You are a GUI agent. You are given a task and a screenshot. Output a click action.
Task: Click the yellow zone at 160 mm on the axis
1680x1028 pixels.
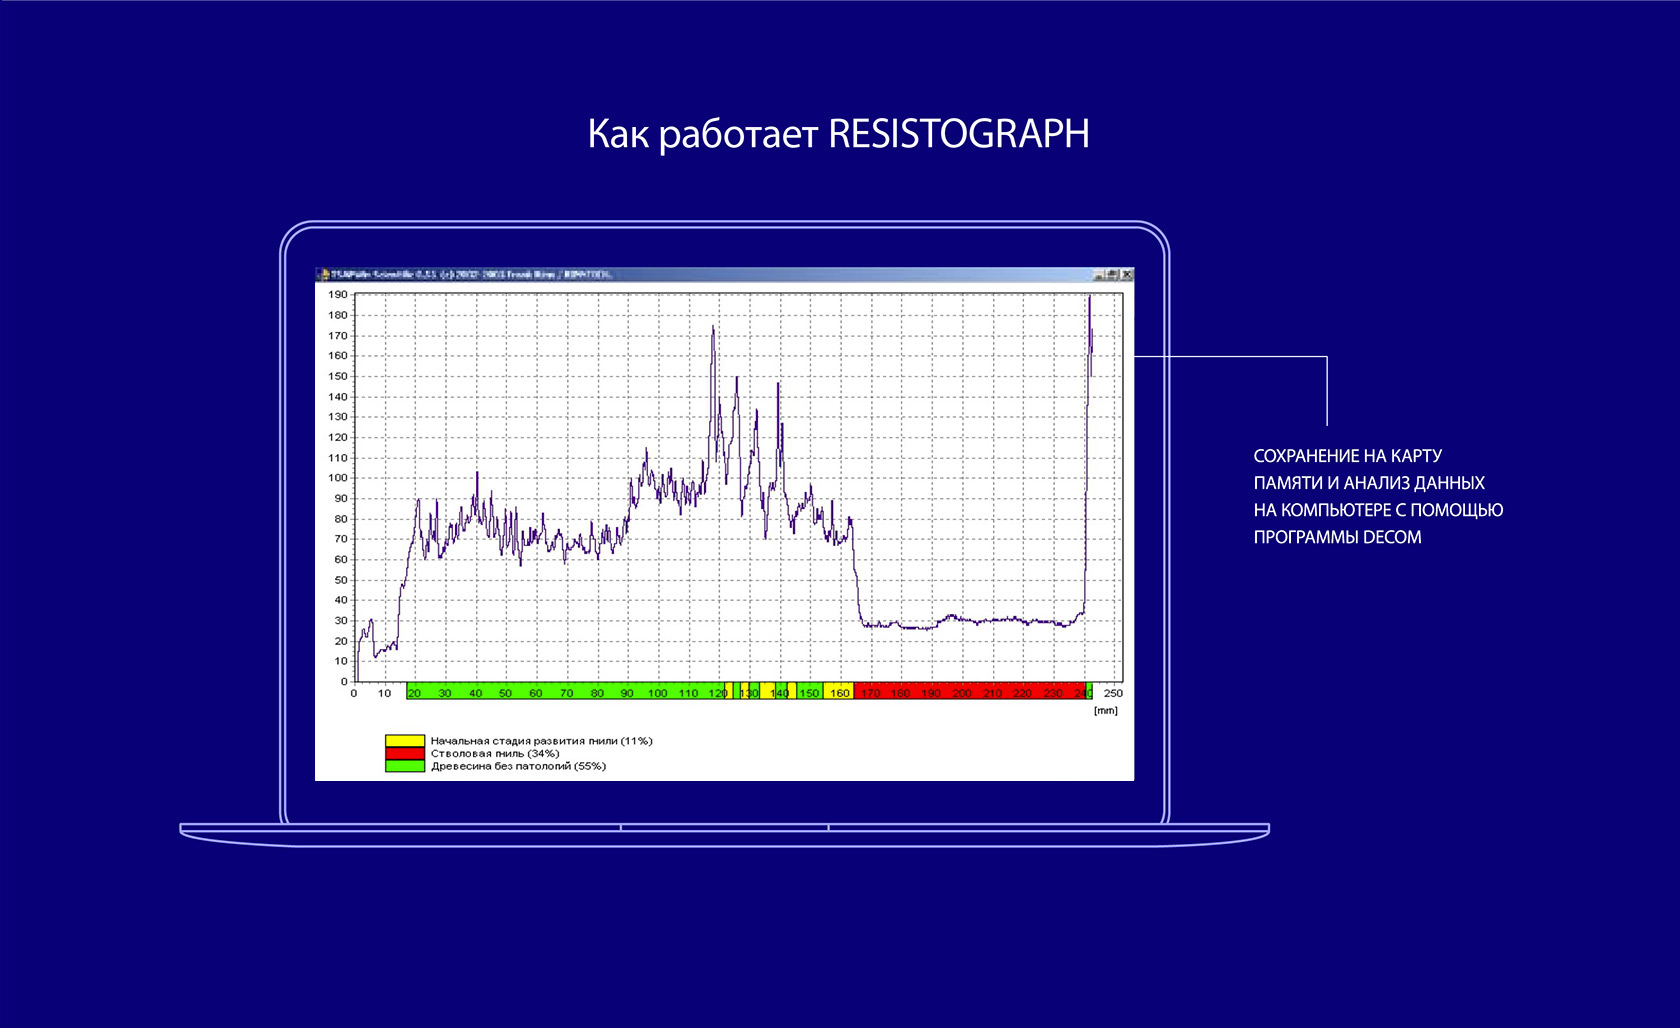[839, 692]
